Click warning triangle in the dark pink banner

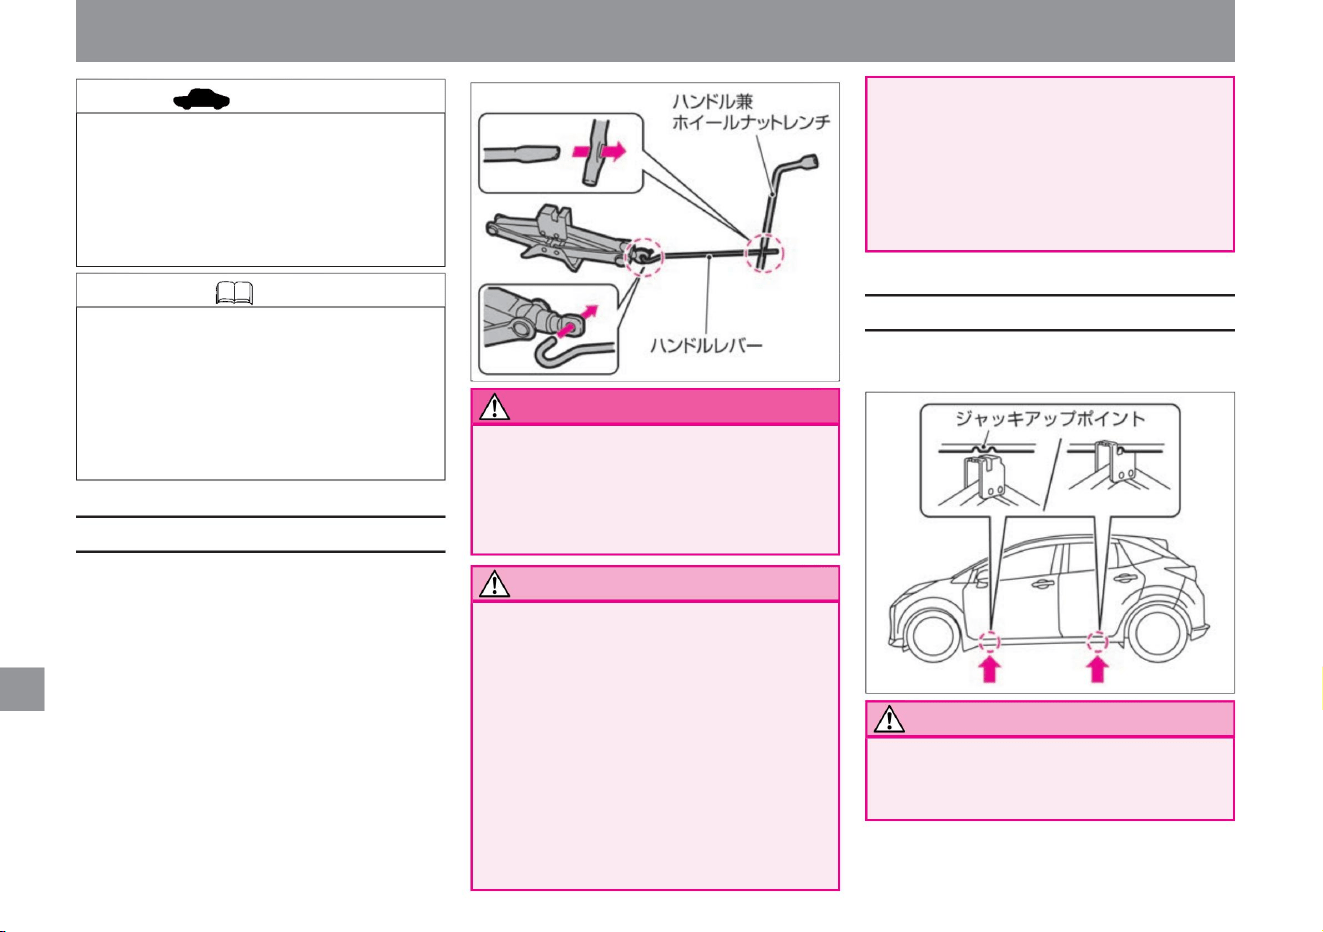495,407
